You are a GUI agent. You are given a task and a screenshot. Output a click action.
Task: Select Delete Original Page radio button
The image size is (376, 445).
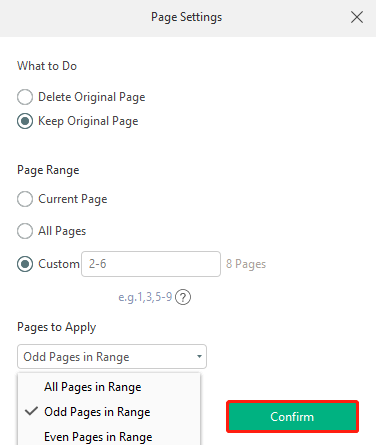[25, 97]
